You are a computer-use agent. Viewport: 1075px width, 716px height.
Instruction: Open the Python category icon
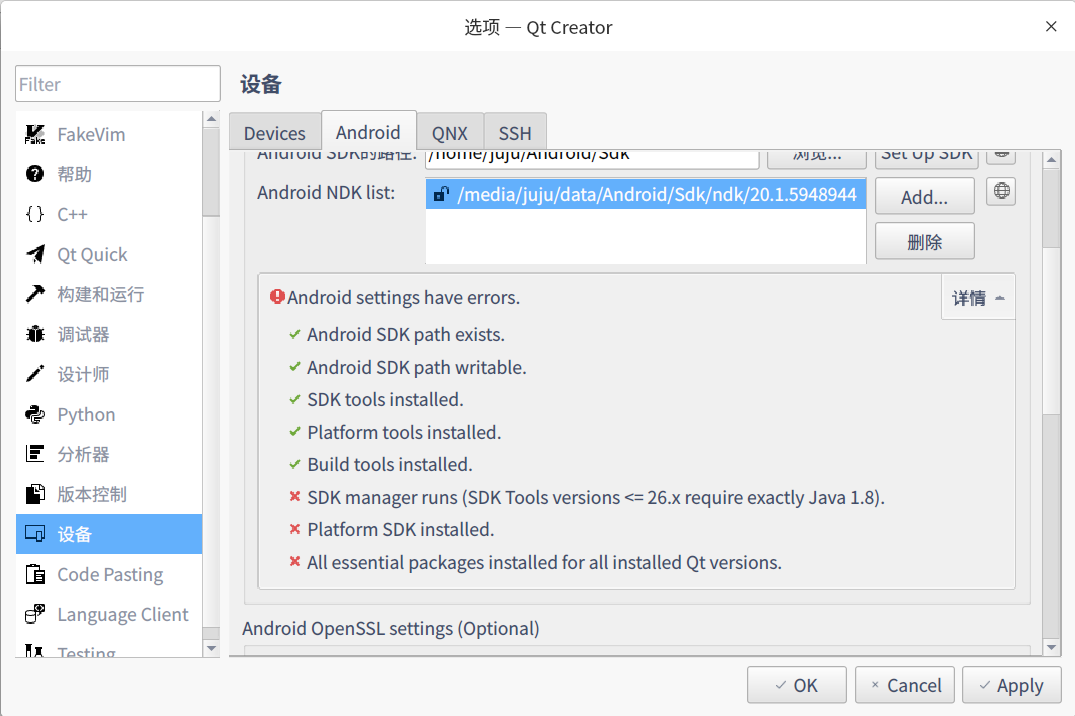[x=35, y=414]
